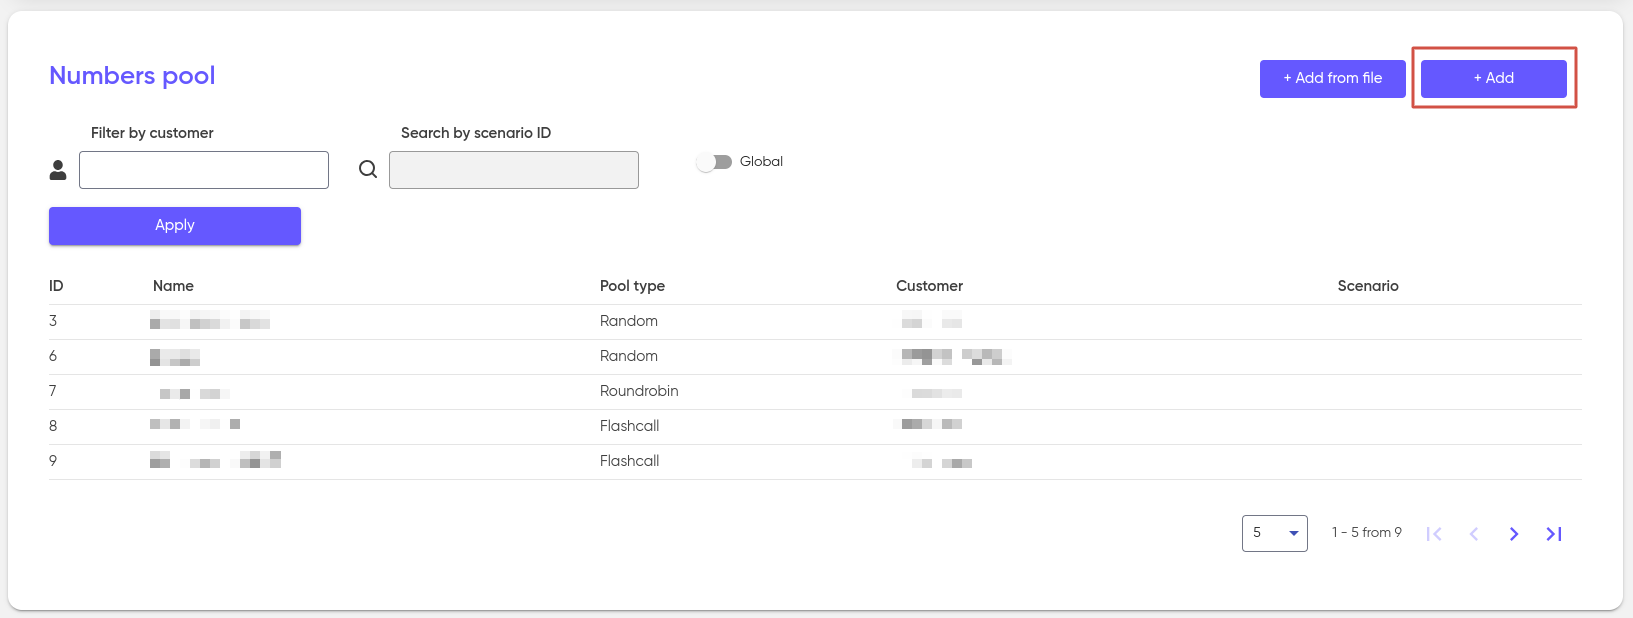
Task: Select the pool row with ID 3
Action: coord(815,322)
